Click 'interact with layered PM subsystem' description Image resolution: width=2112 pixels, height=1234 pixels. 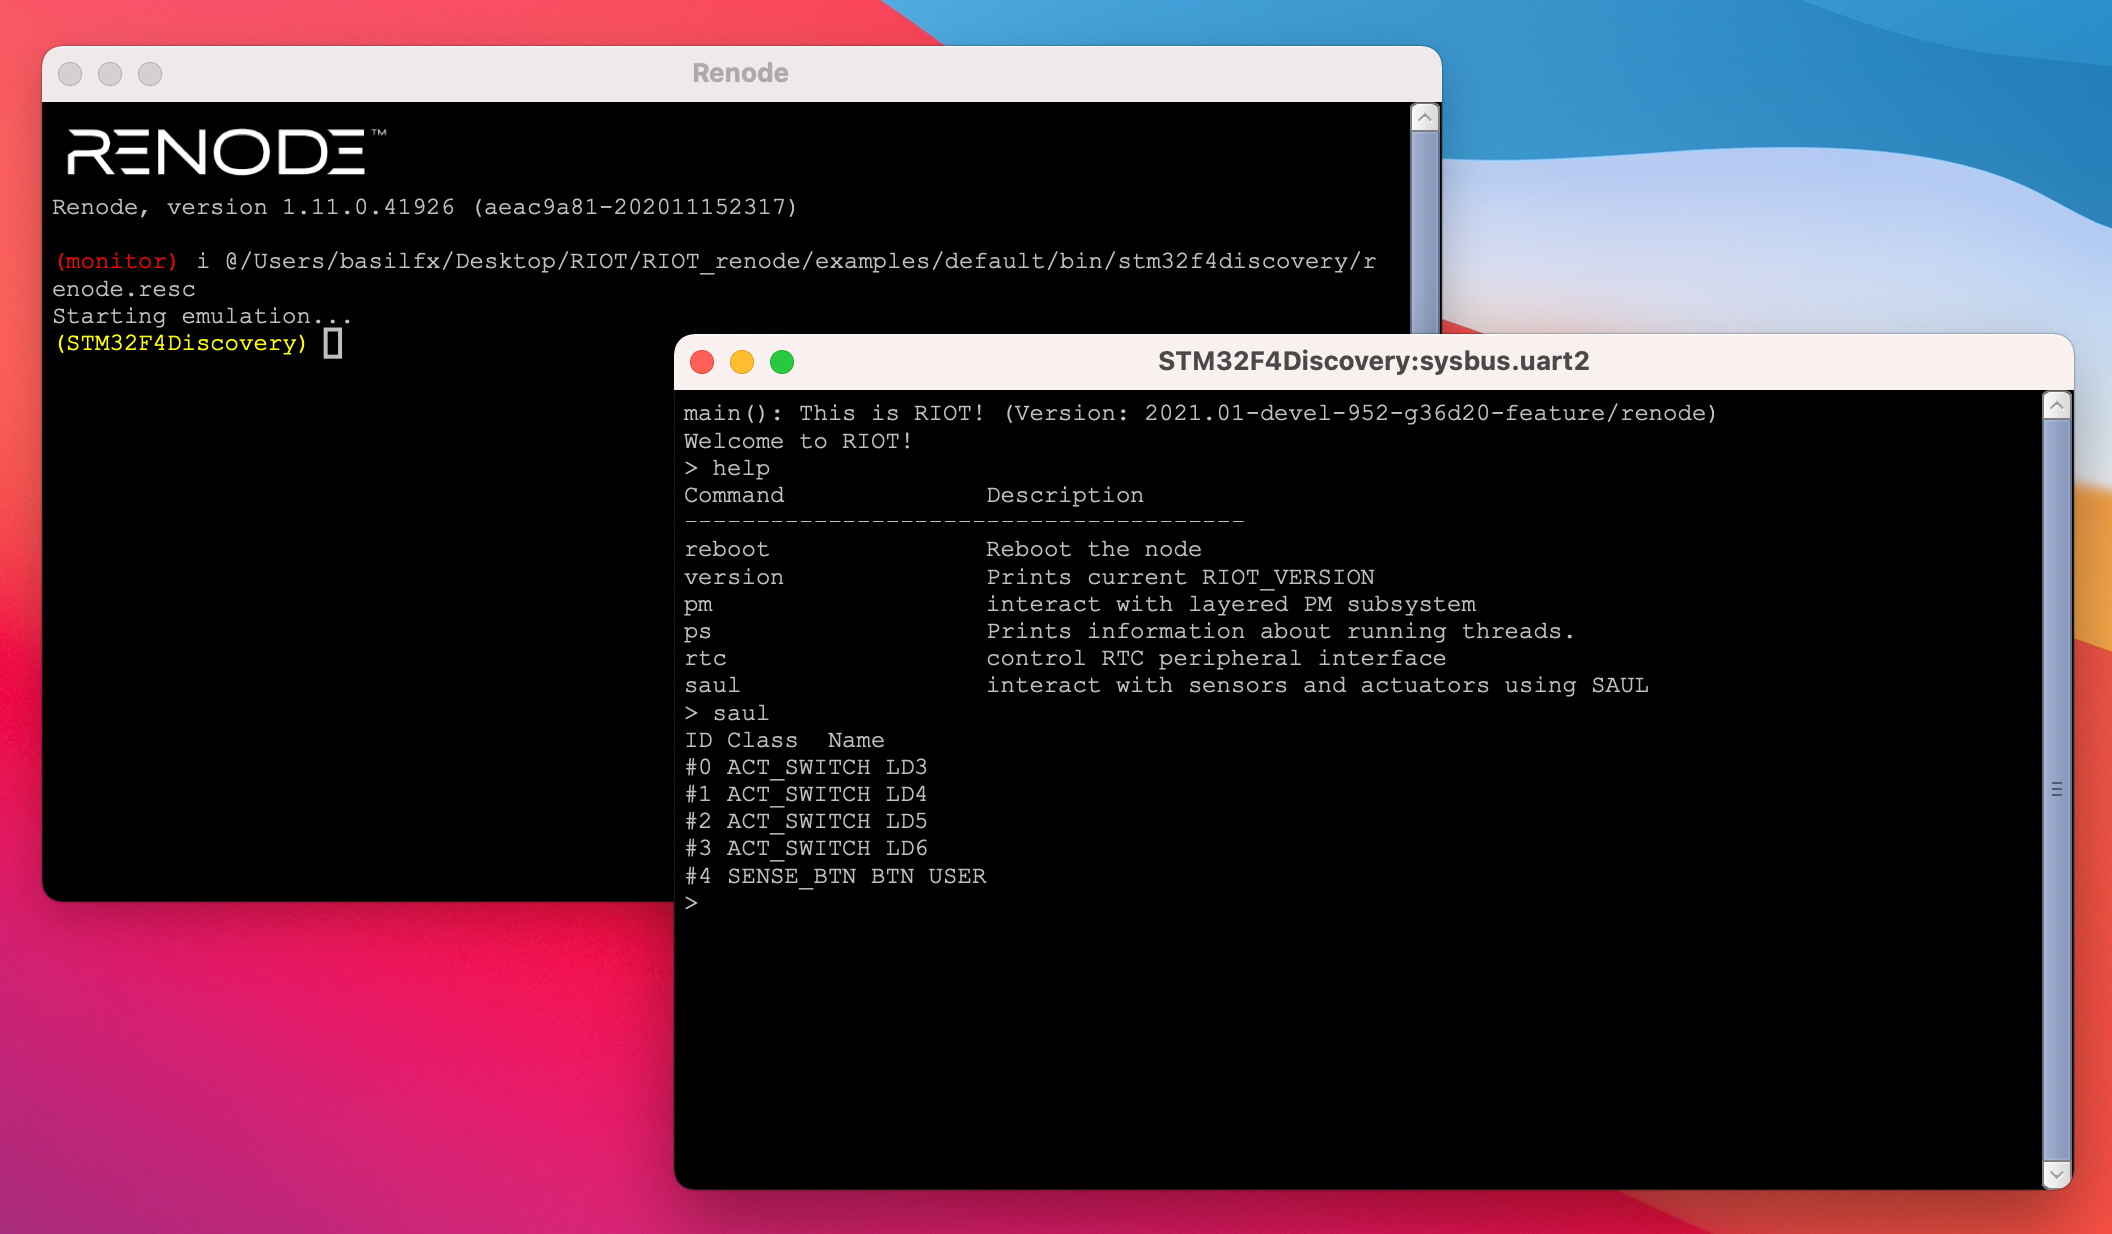[1231, 604]
